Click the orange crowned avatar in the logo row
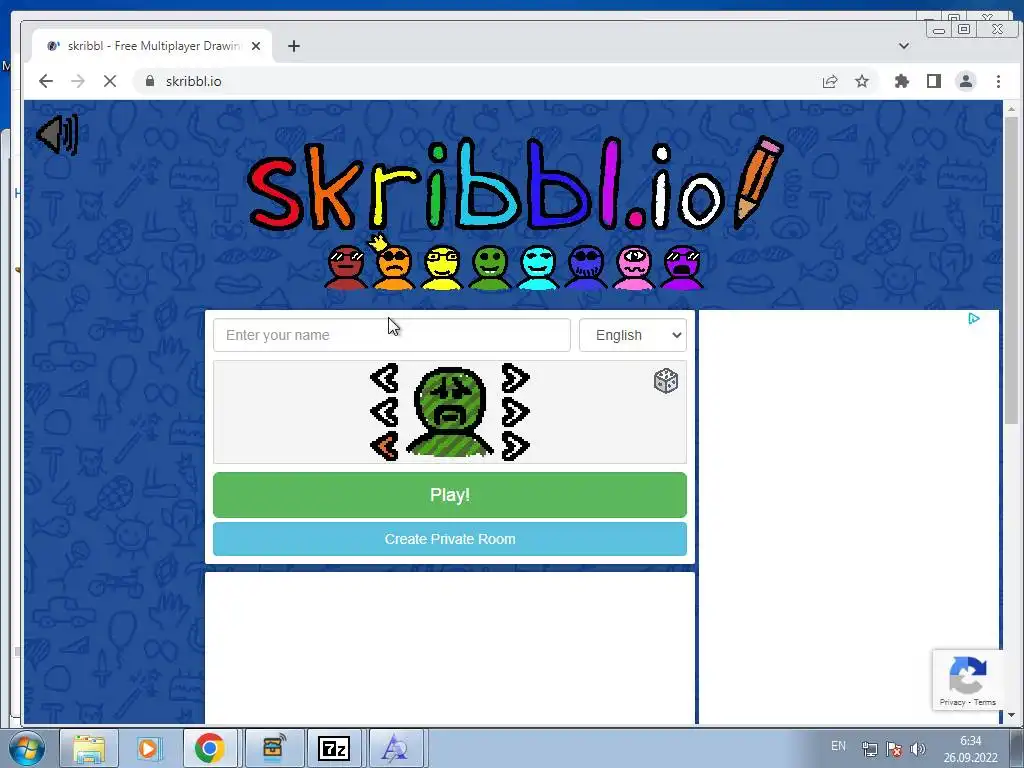The width and height of the screenshot is (1024, 768). [393, 264]
